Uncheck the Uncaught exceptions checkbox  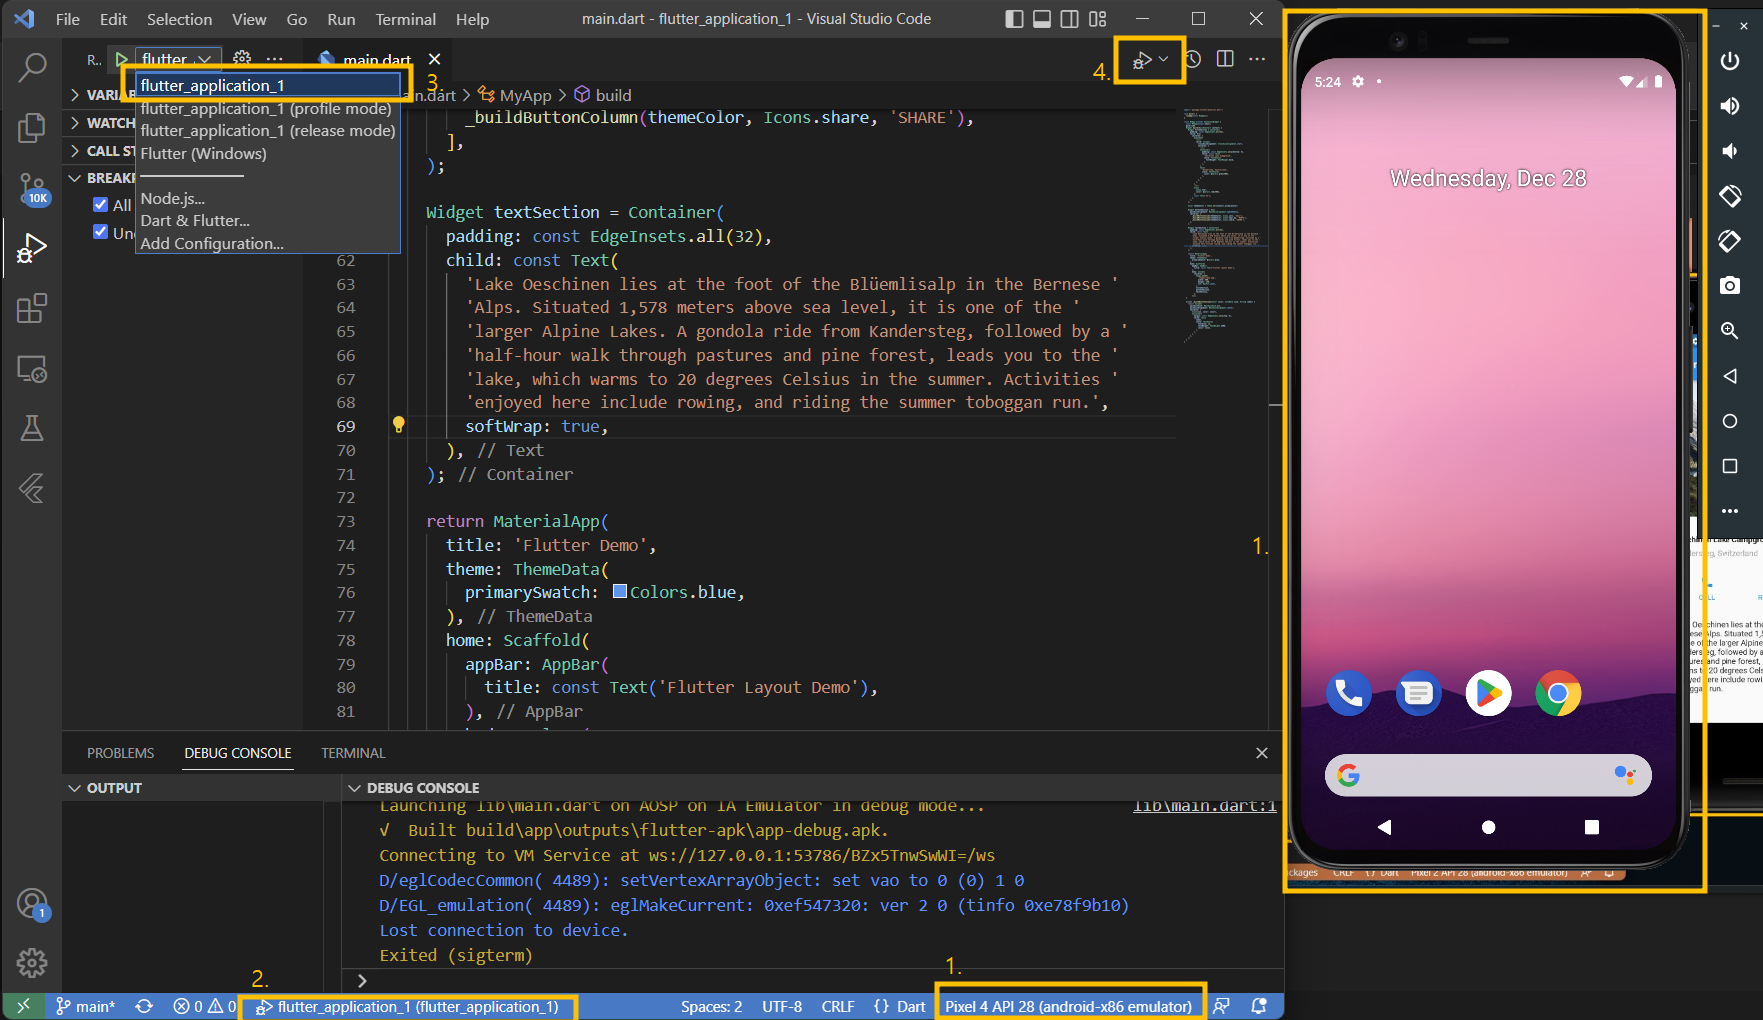tap(101, 231)
